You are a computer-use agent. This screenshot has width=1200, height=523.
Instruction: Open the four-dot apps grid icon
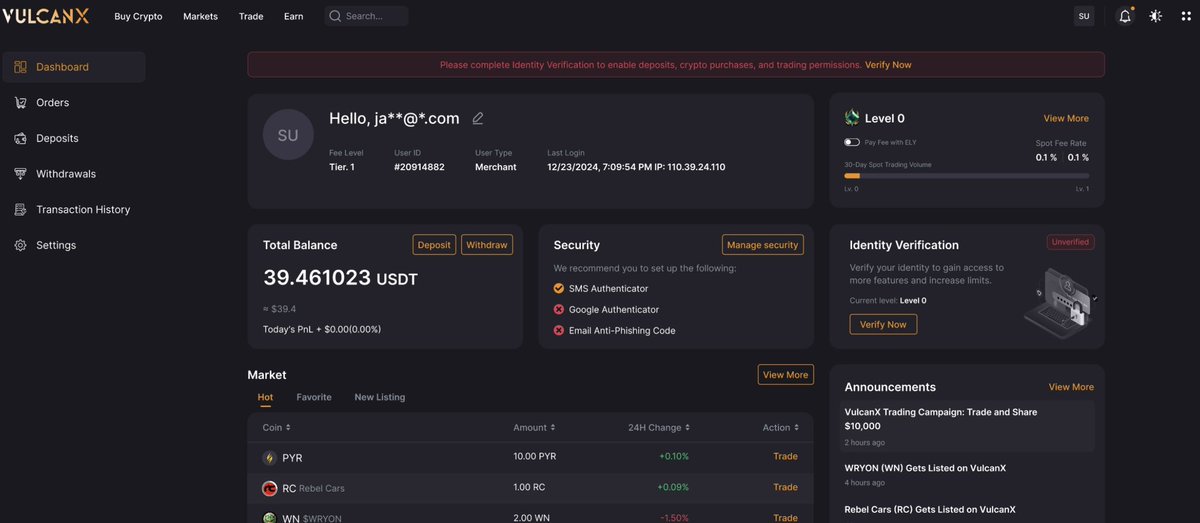coord(1185,16)
